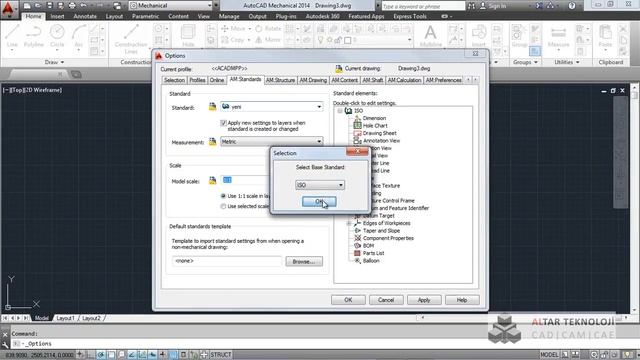Click the Options tab strip scroll-right arrow

476,80
